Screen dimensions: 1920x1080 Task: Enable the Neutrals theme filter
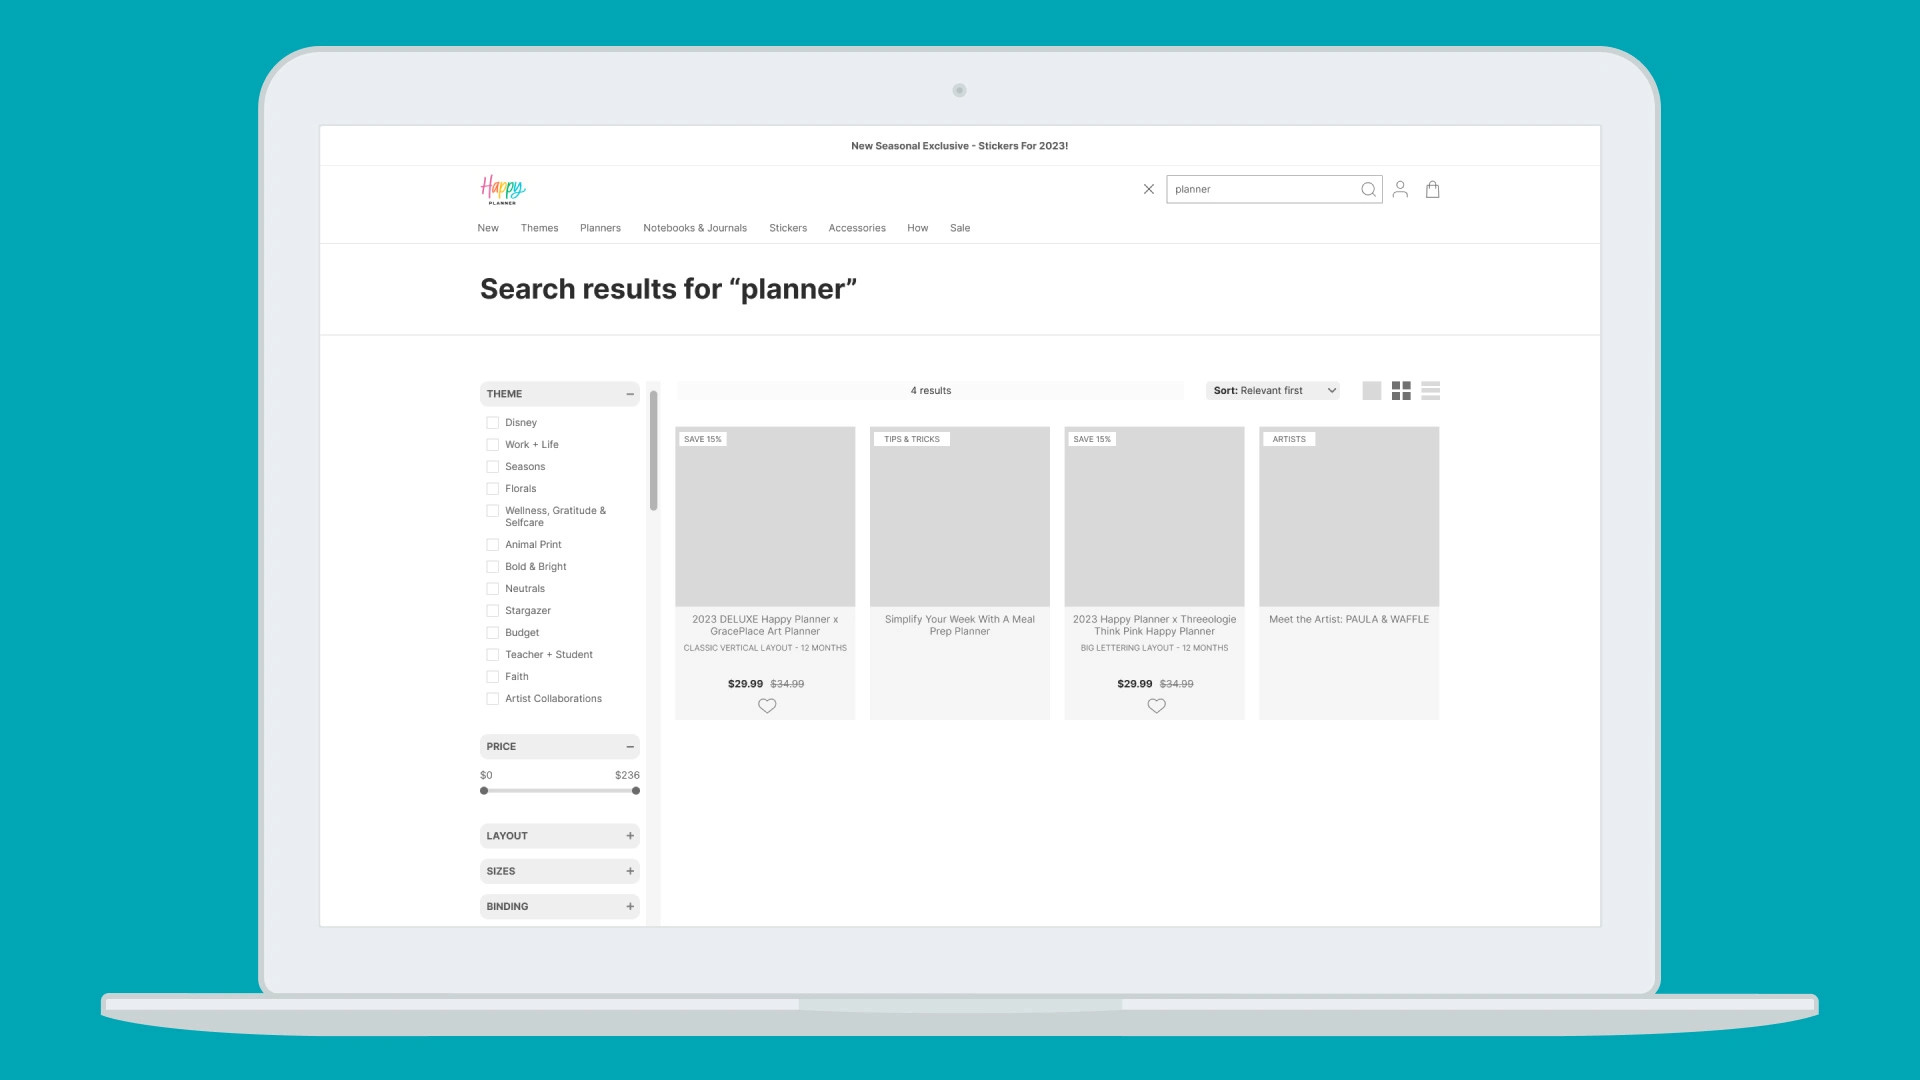pos(492,589)
